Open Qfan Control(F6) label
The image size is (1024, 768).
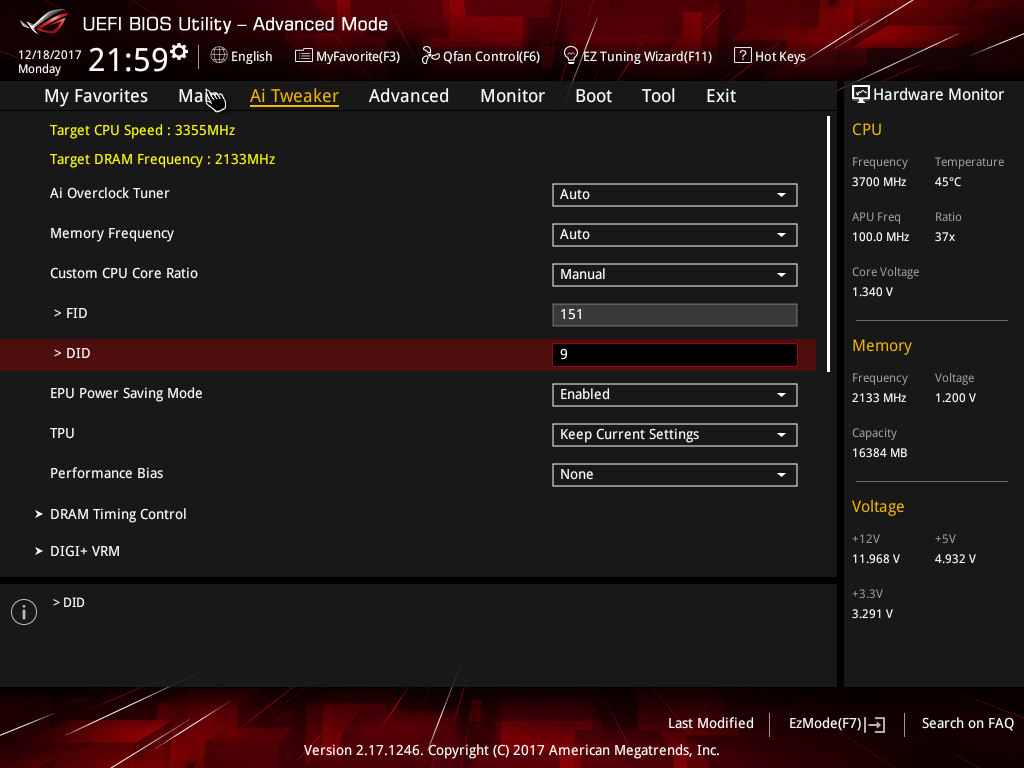tap(491, 56)
